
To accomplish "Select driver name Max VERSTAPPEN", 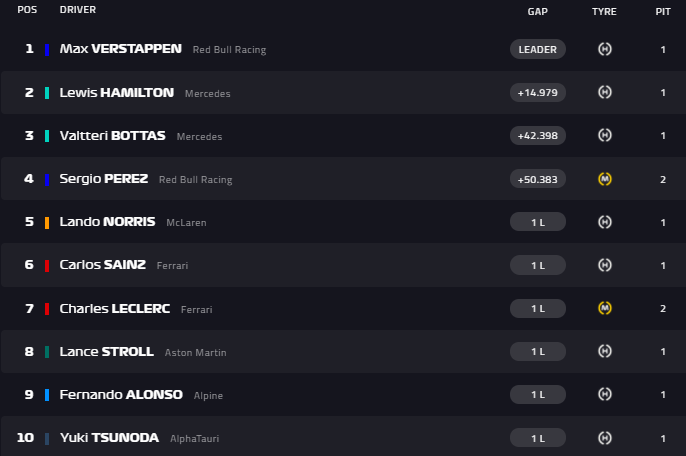I will [x=121, y=48].
